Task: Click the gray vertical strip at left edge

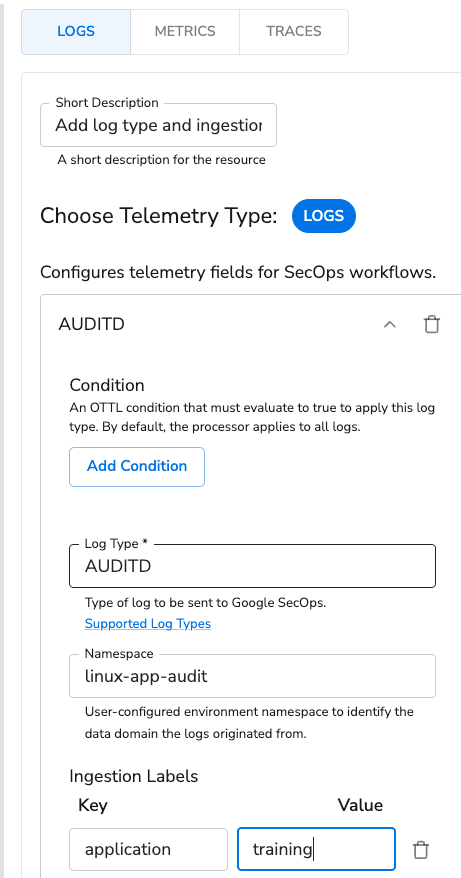Action: tap(2, 439)
